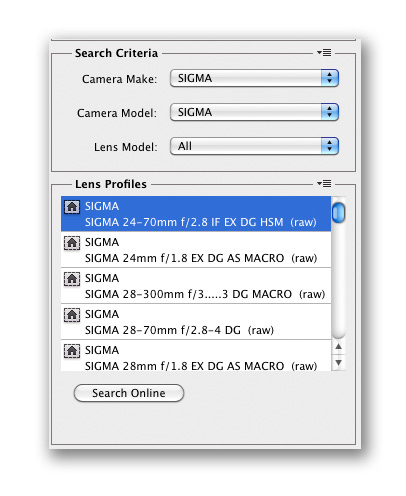Select the SIGMA 28-300mm DG MACRO profile
Screen dimensions: 406x496
click(x=196, y=286)
